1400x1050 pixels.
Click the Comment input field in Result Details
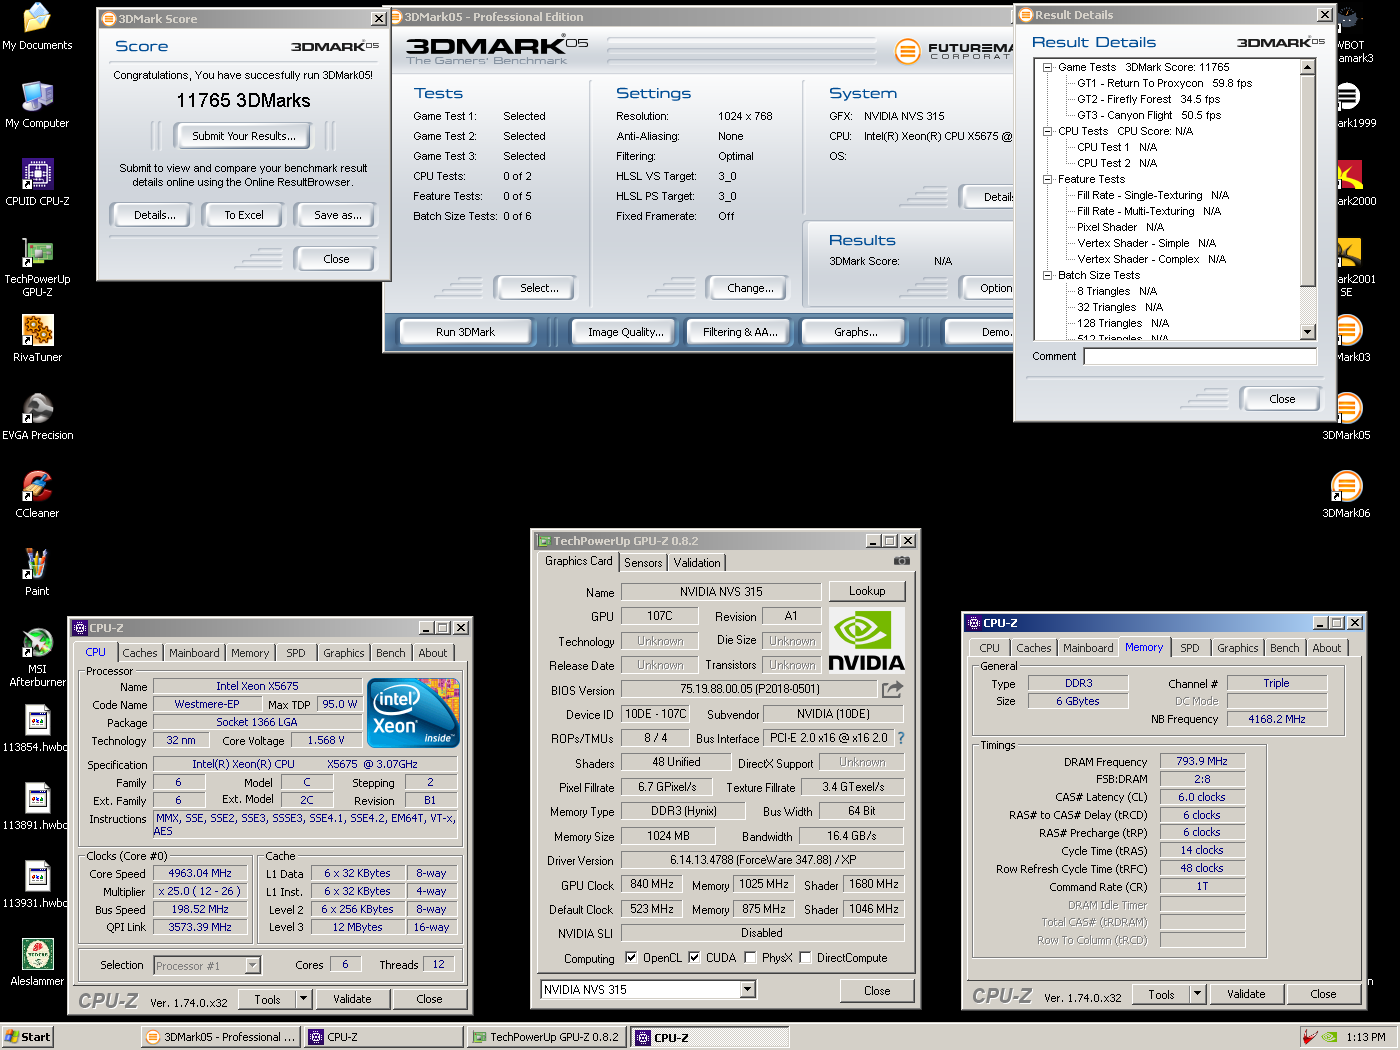click(x=1200, y=356)
